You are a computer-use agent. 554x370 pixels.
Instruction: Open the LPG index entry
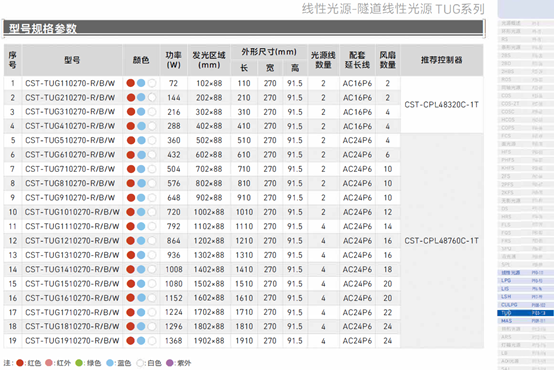525,281
